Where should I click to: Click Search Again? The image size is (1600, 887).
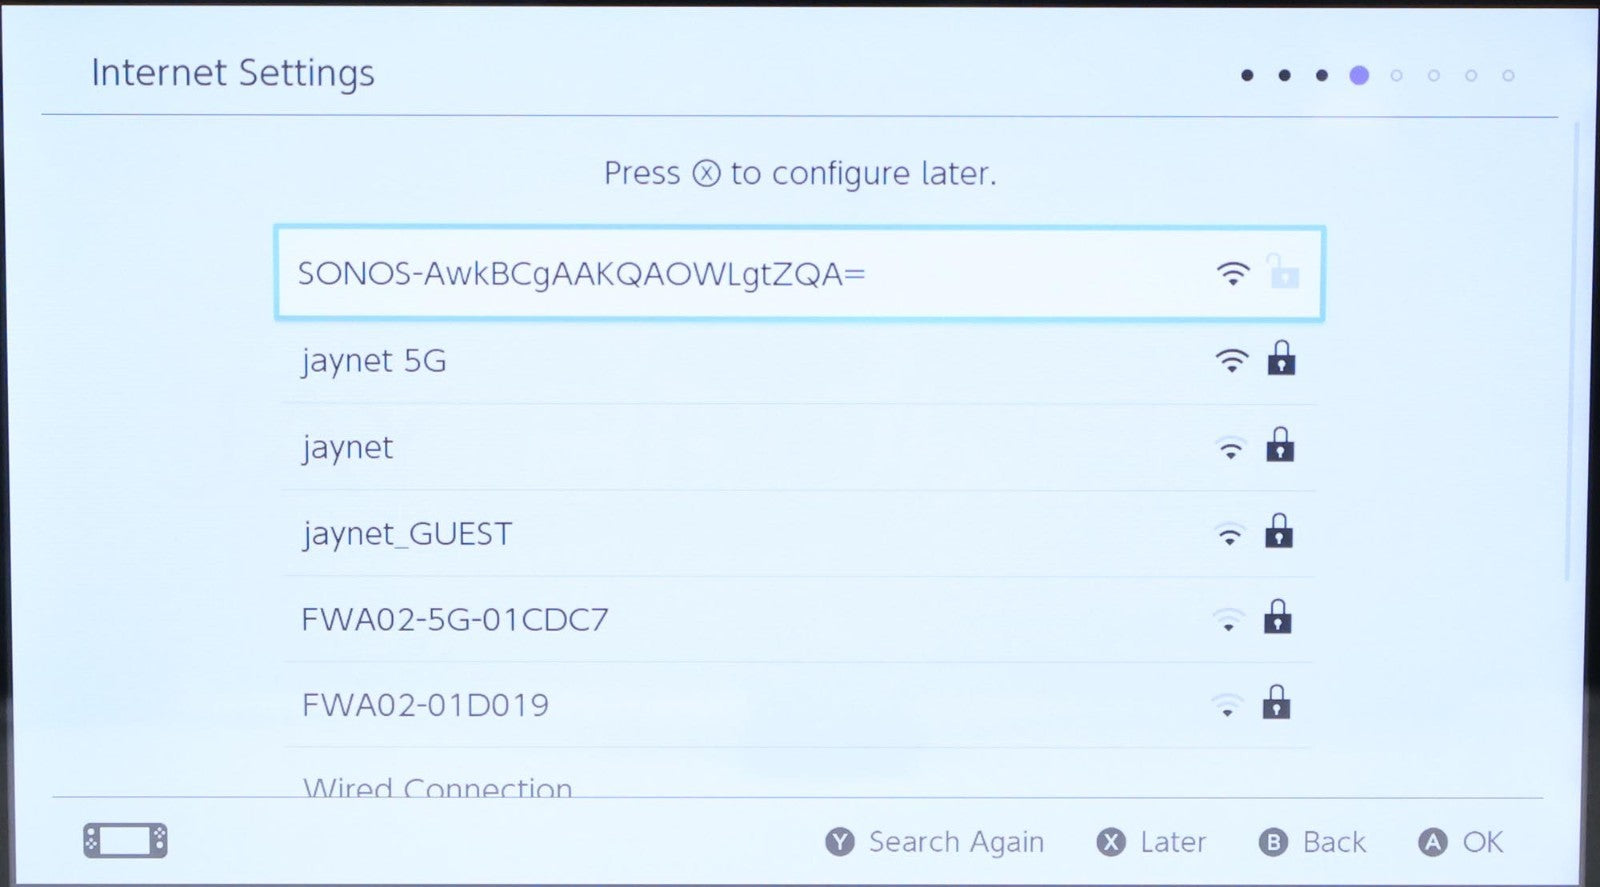(x=936, y=842)
